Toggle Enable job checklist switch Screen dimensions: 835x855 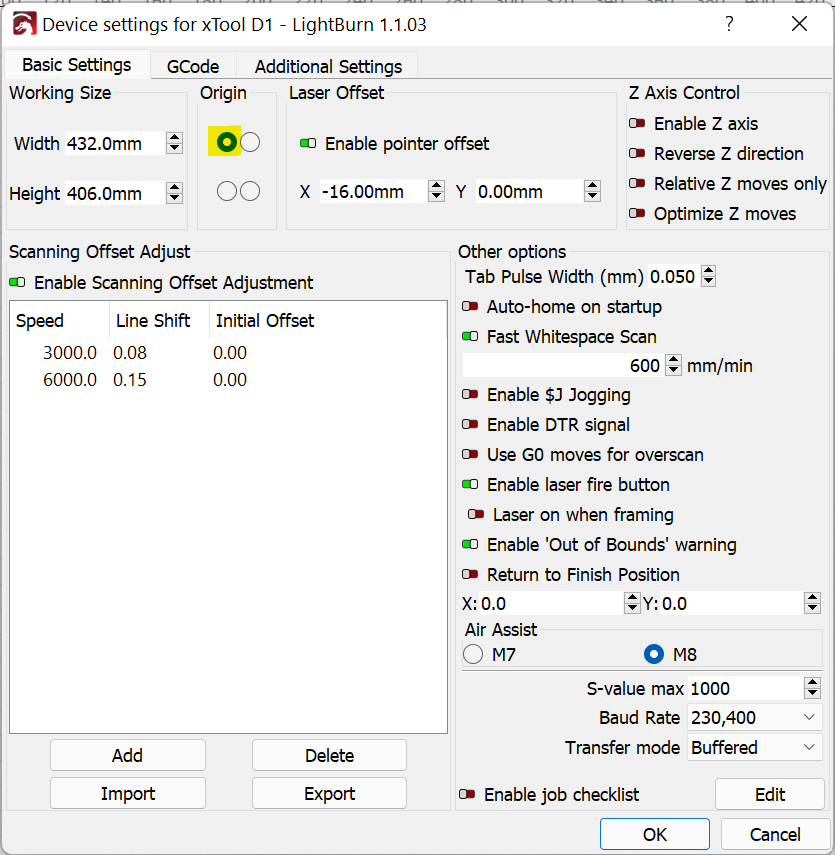pos(467,794)
